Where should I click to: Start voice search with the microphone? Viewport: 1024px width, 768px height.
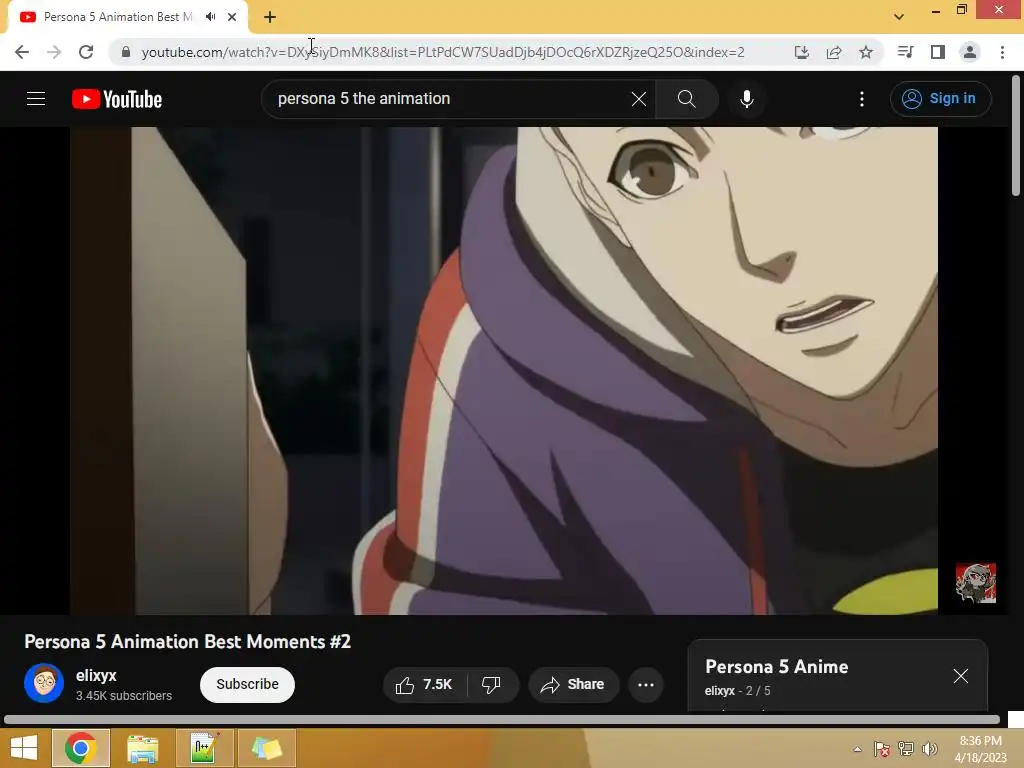pyautogui.click(x=747, y=99)
